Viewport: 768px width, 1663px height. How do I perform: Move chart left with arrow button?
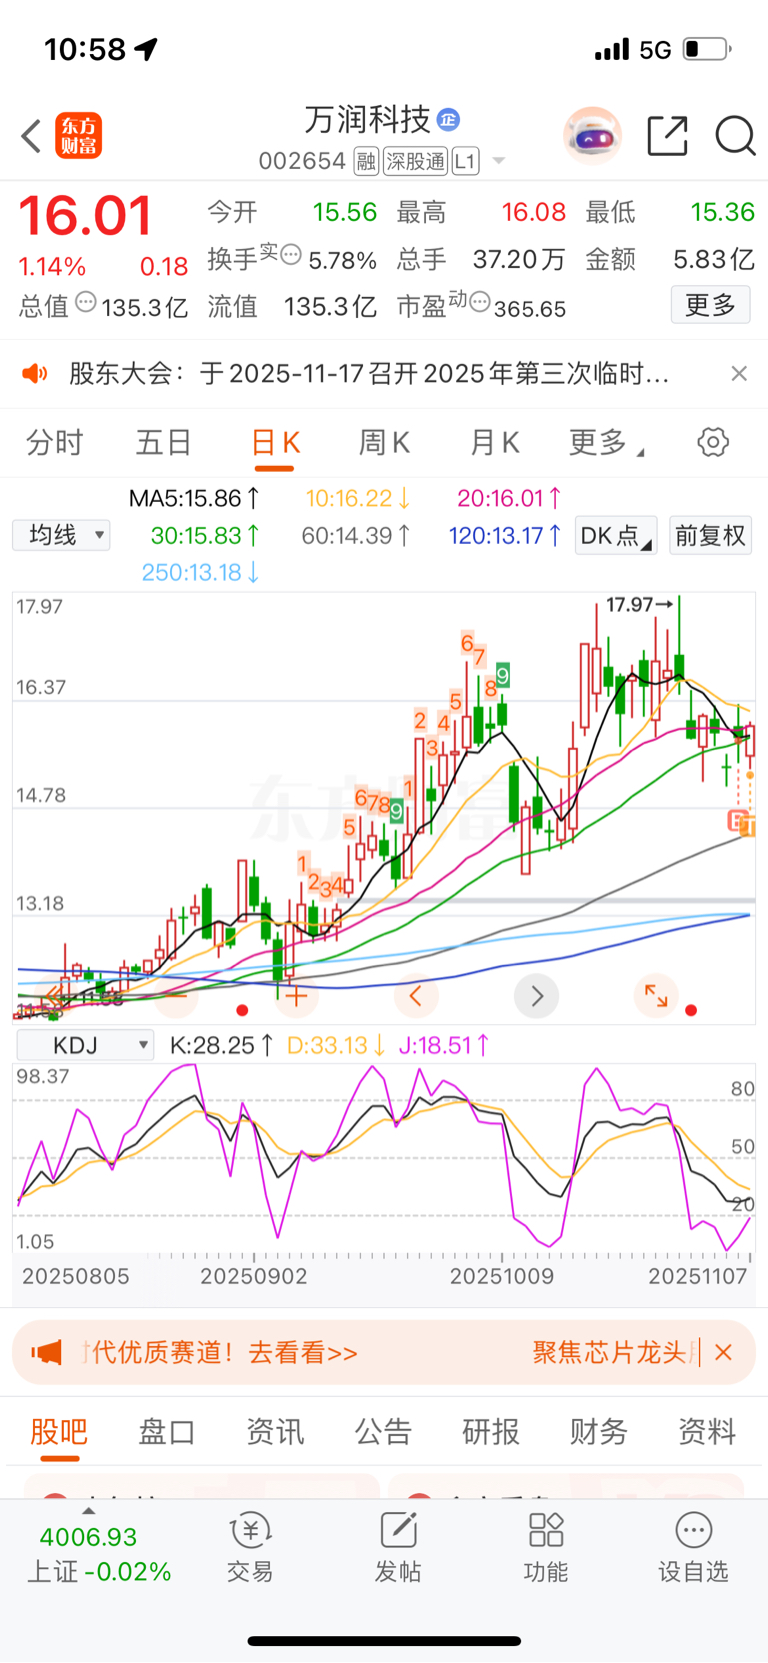416,995
